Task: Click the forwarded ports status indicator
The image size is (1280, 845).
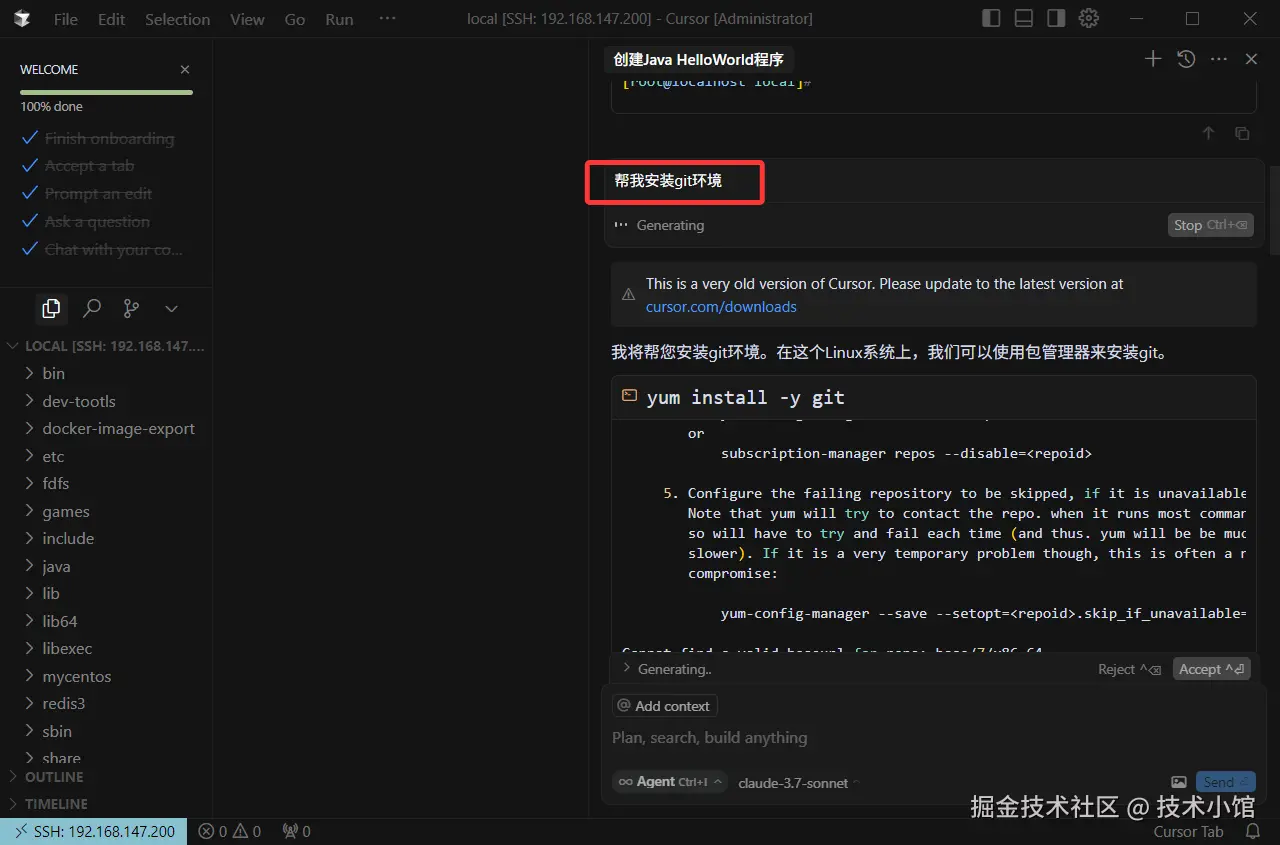Action: click(x=296, y=831)
